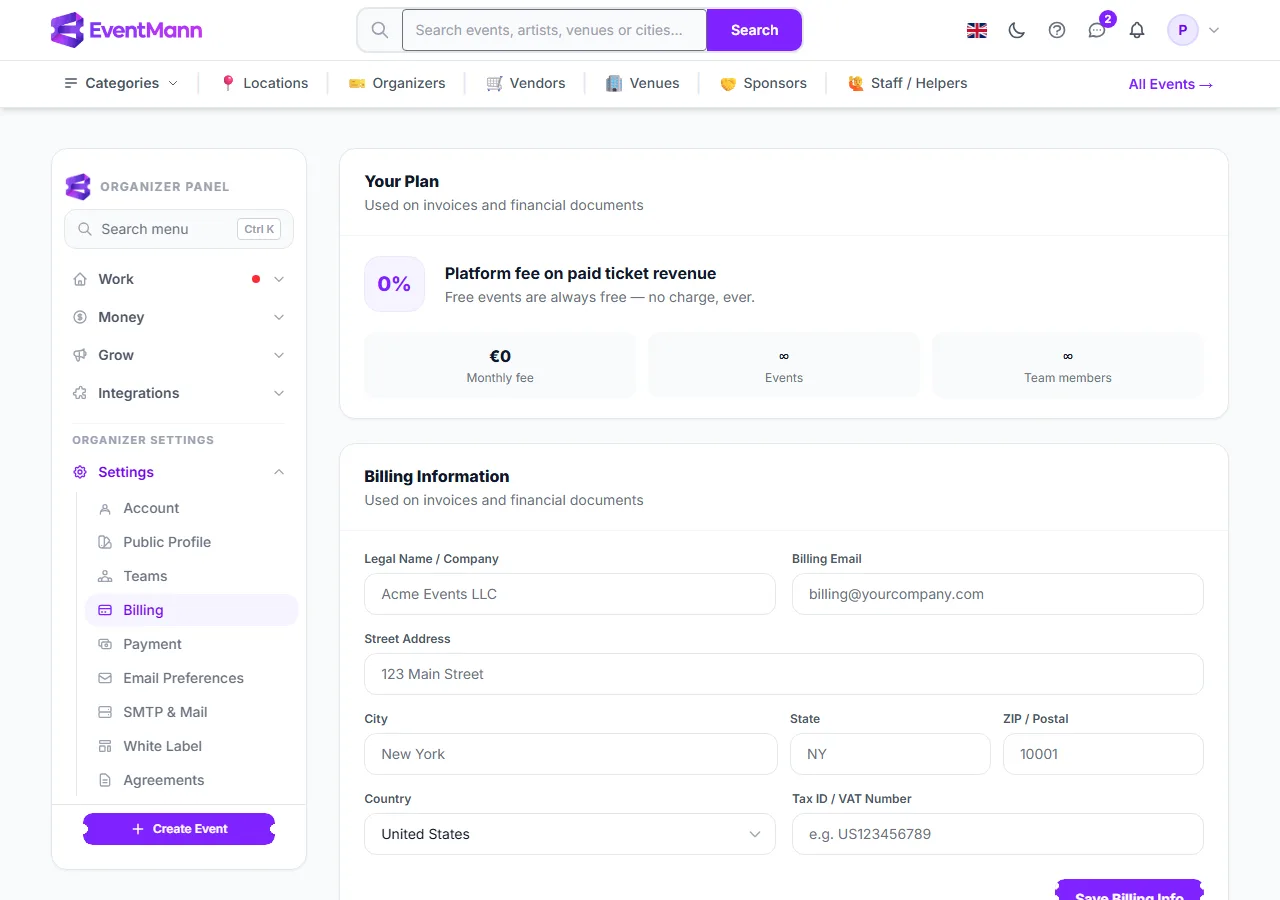Image resolution: width=1280 pixels, height=900 pixels.
Task: Open SMTP & Mail settings
Action: click(191, 712)
